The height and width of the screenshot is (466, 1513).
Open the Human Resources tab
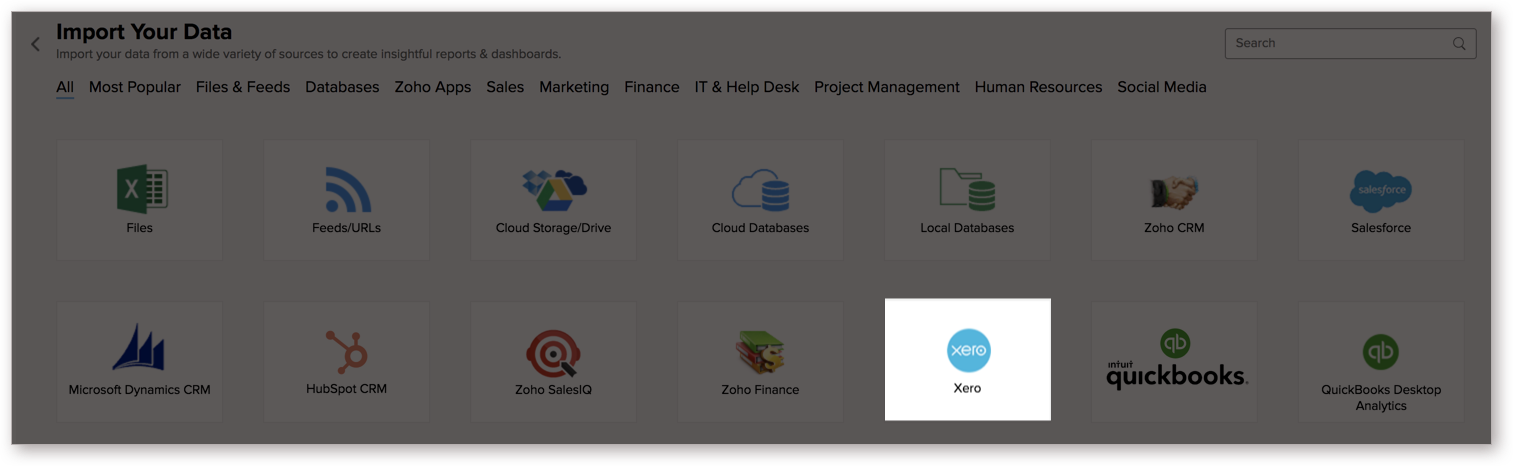tap(1038, 87)
